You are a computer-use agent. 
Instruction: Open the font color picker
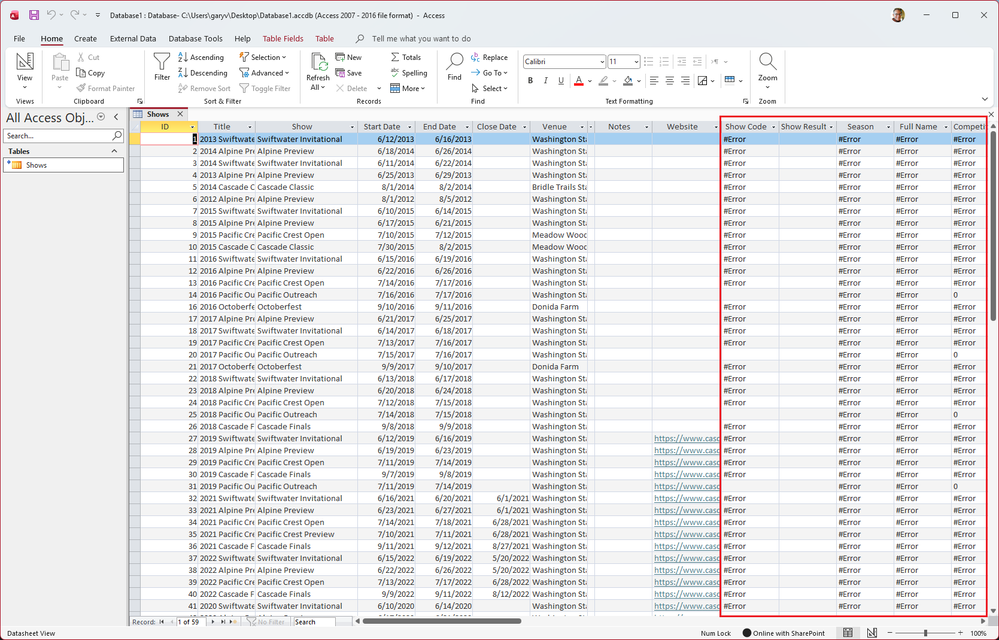tap(589, 81)
